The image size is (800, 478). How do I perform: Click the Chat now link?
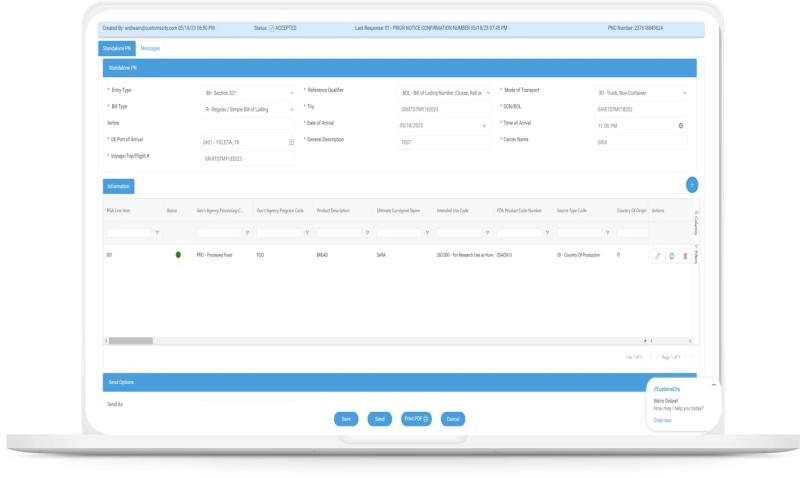pyautogui.click(x=662, y=420)
